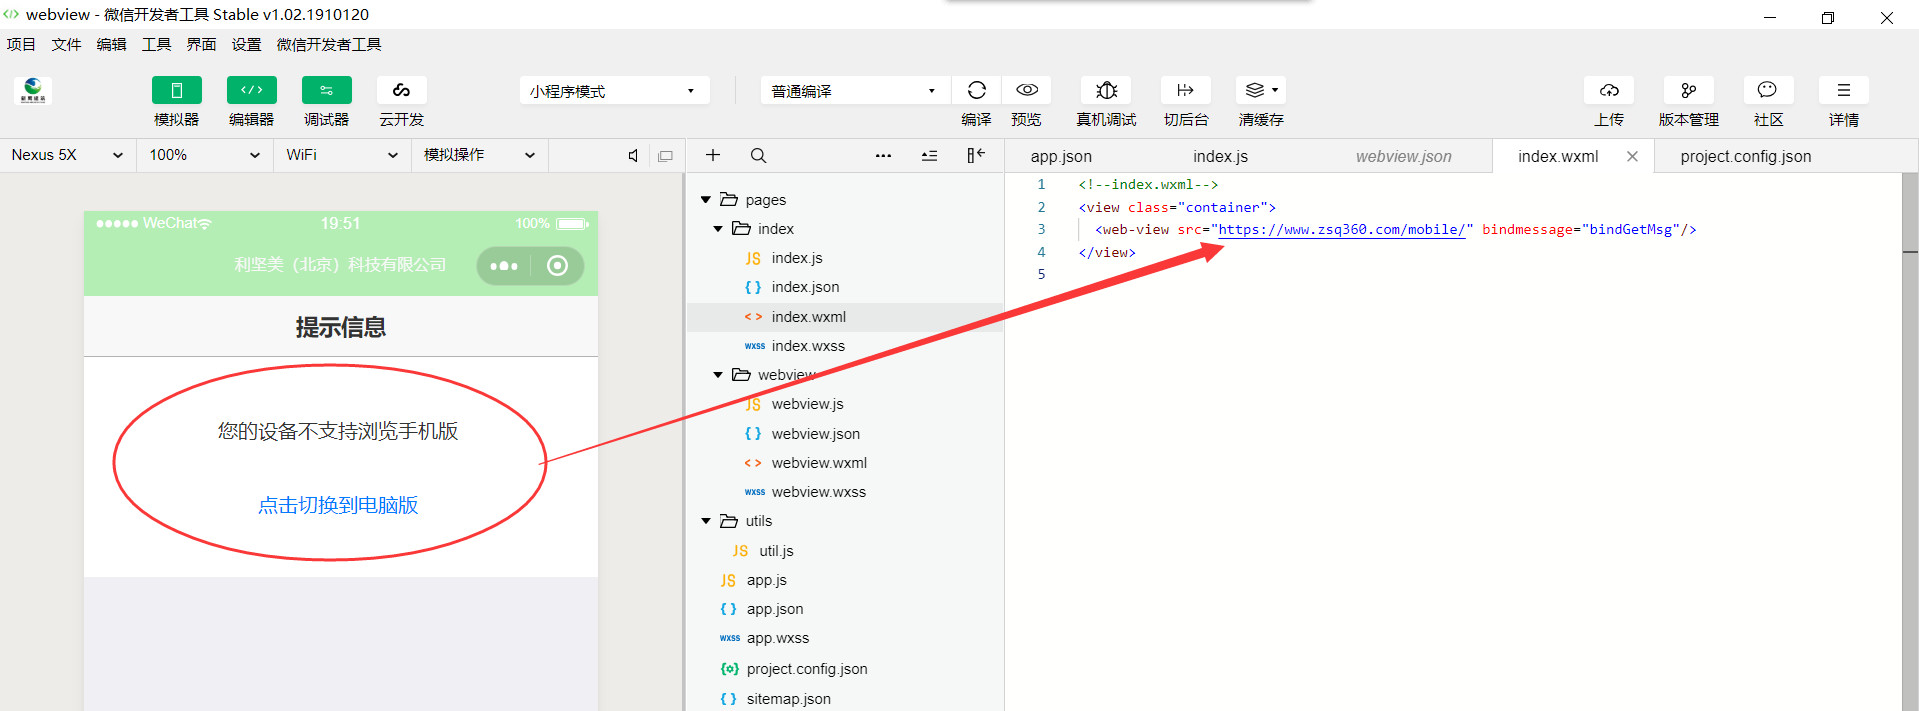The width and height of the screenshot is (1919, 711).
Task: Click the capsule close circle button
Action: pos(558,266)
